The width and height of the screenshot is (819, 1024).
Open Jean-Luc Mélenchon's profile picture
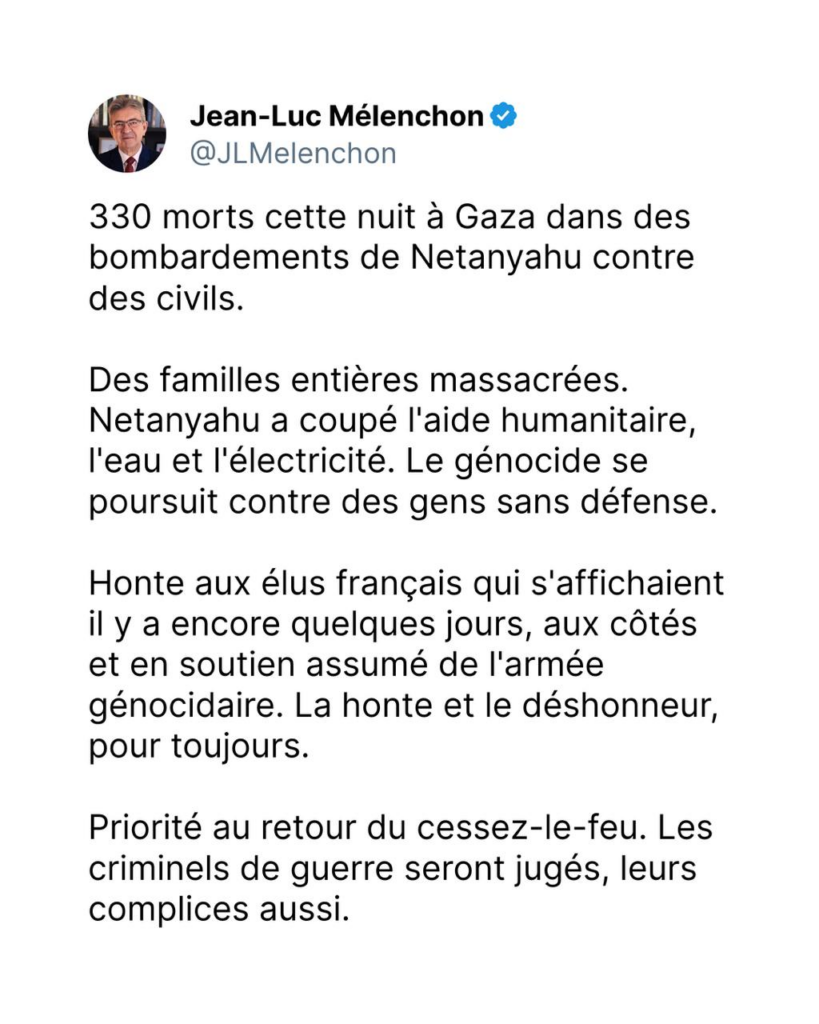(127, 134)
